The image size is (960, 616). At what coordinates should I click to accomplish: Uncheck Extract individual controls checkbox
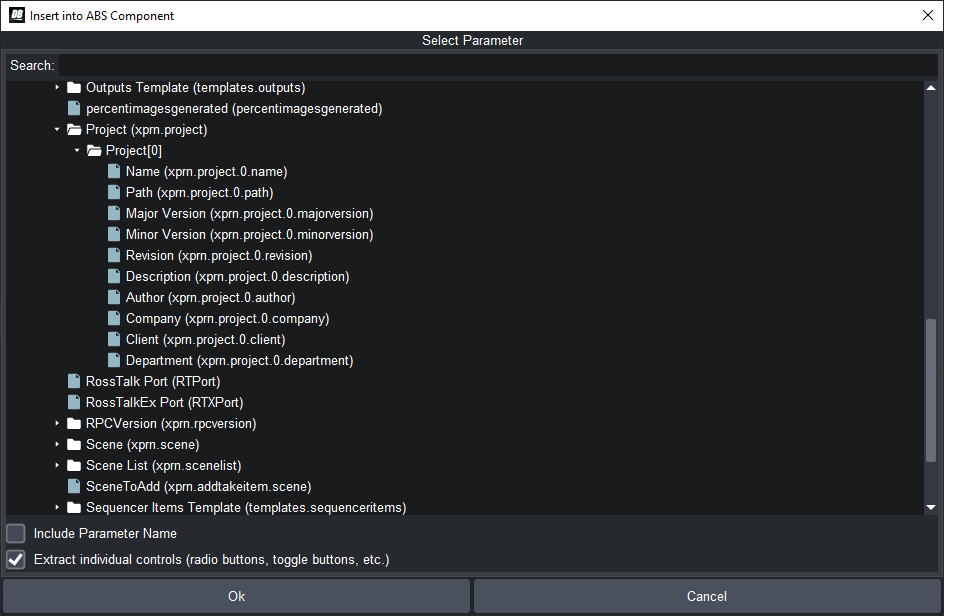[16, 559]
